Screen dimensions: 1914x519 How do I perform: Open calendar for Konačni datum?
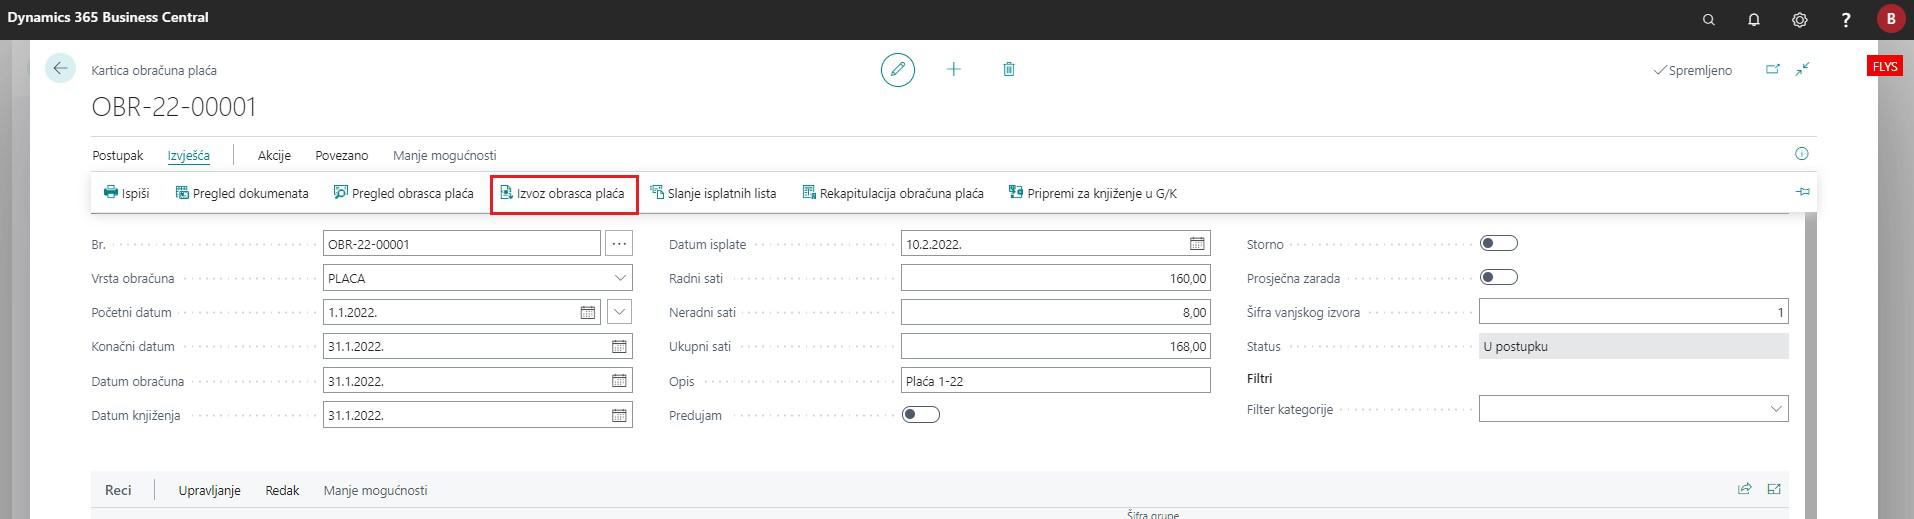point(619,346)
